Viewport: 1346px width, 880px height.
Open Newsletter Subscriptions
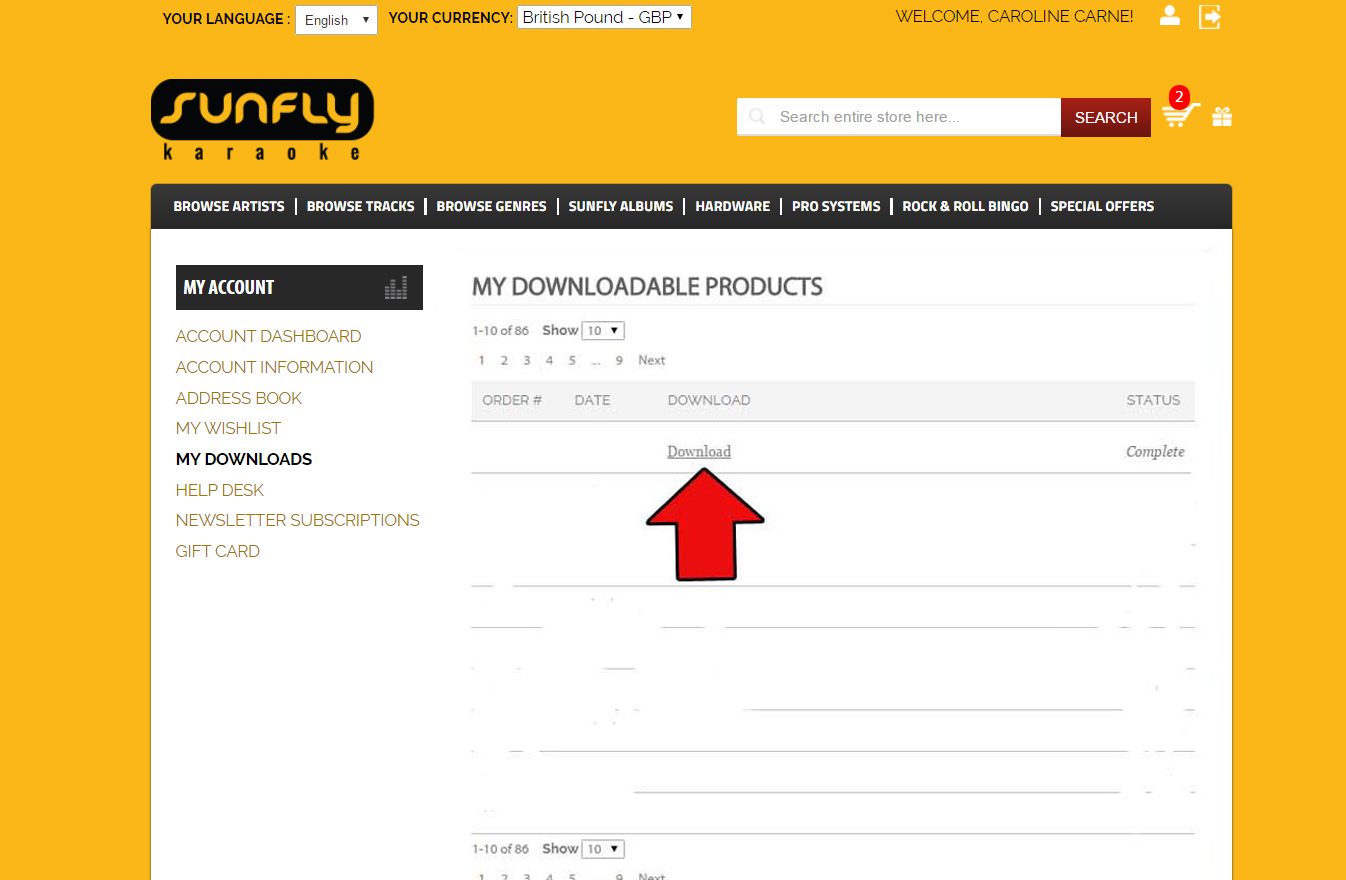298,520
